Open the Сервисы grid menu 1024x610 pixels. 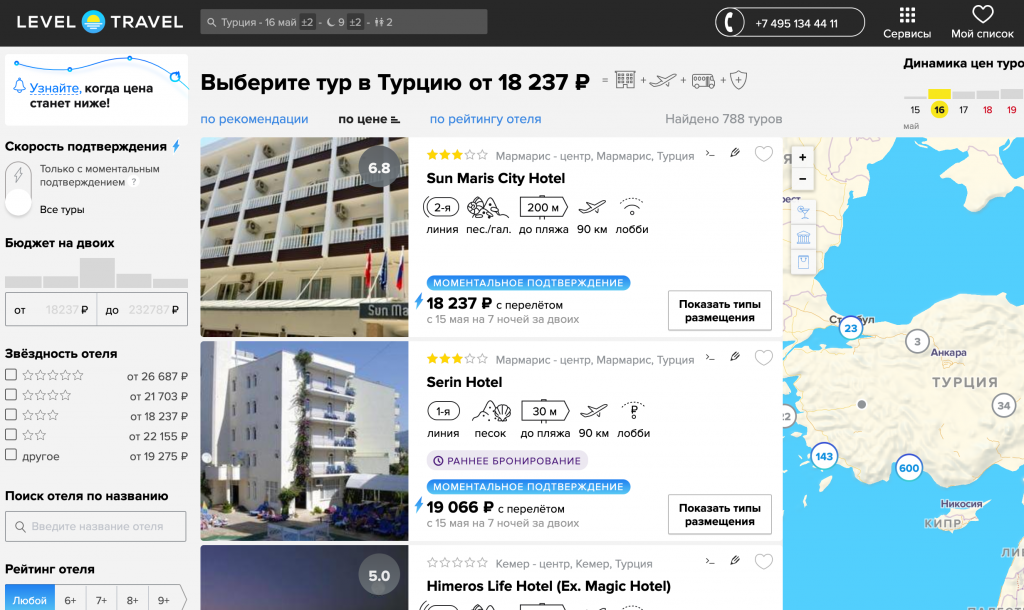tap(906, 22)
